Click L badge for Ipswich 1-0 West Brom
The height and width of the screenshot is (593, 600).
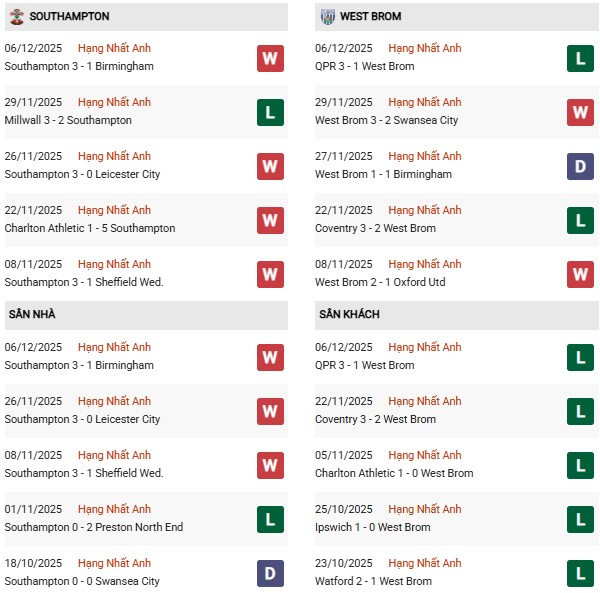click(581, 519)
